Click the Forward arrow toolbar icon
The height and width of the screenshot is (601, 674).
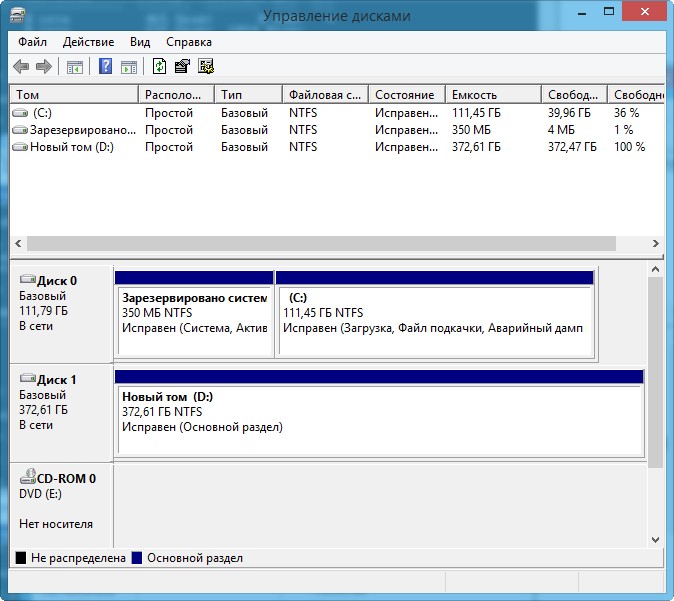(x=43, y=67)
